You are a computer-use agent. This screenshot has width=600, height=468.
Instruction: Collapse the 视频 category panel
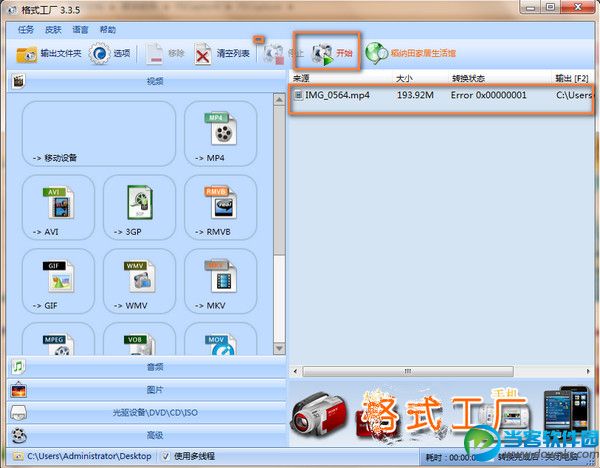[x=146, y=81]
